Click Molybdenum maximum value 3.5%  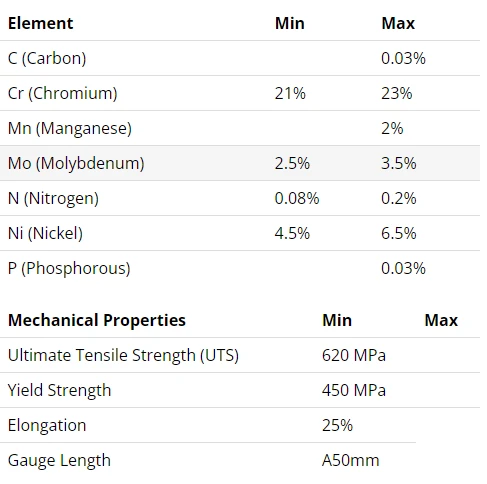(399, 163)
